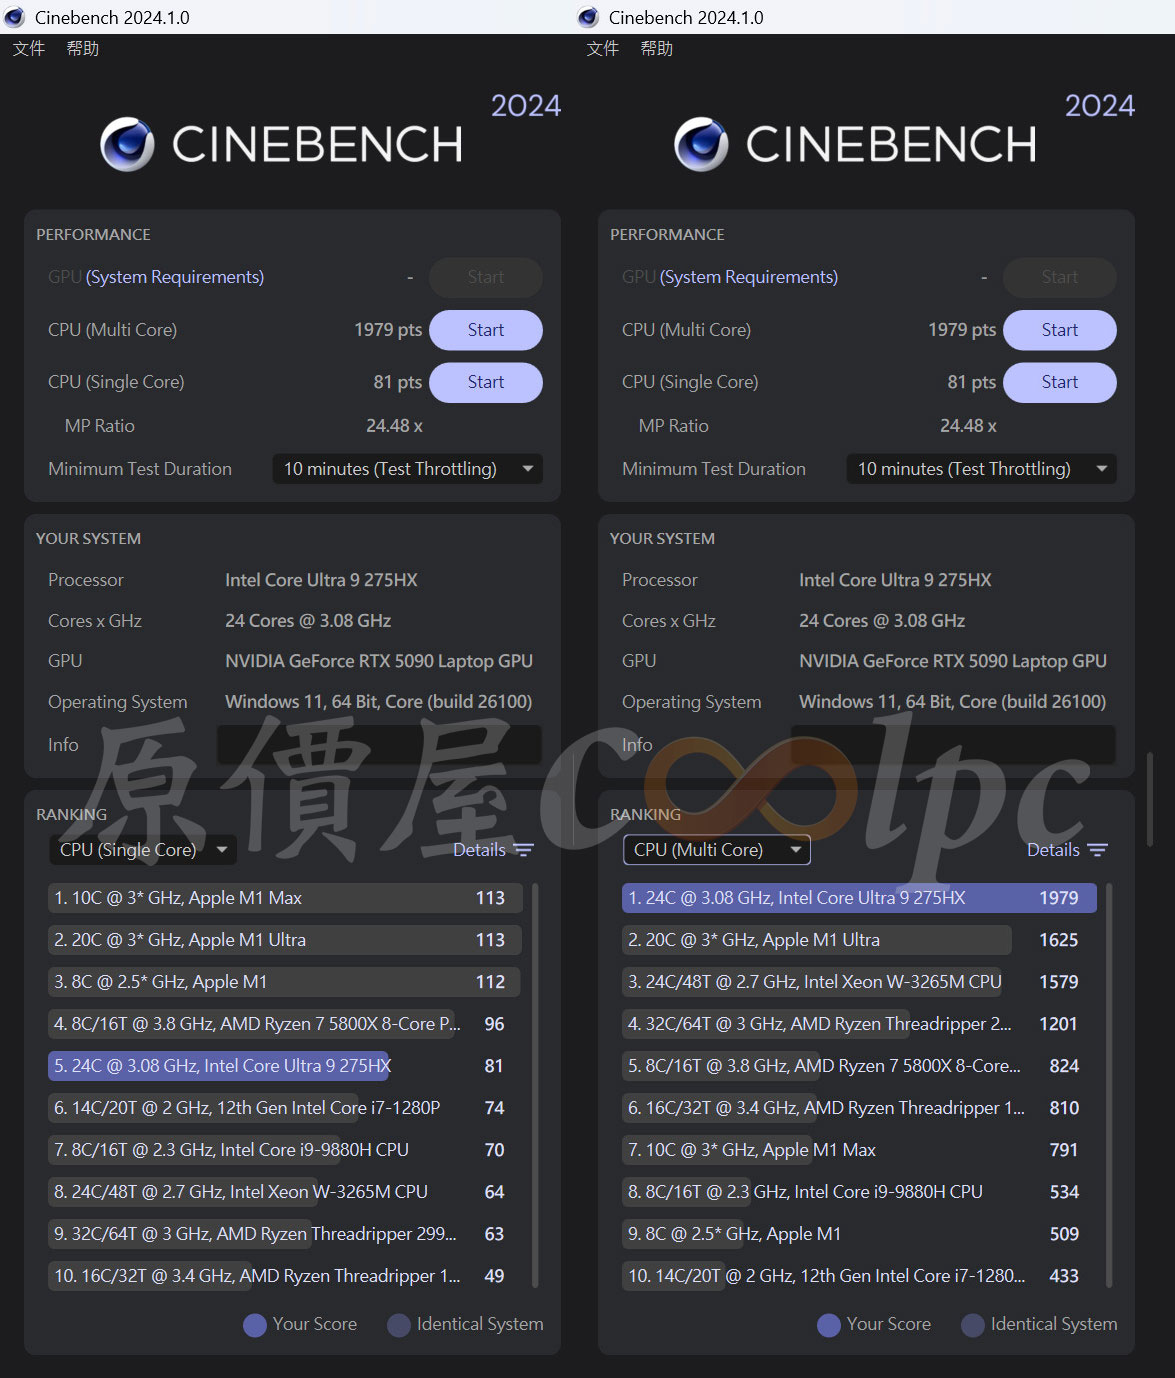The width and height of the screenshot is (1175, 1378).
Task: Start the CPU Single Core test in left window
Action: 486,382
